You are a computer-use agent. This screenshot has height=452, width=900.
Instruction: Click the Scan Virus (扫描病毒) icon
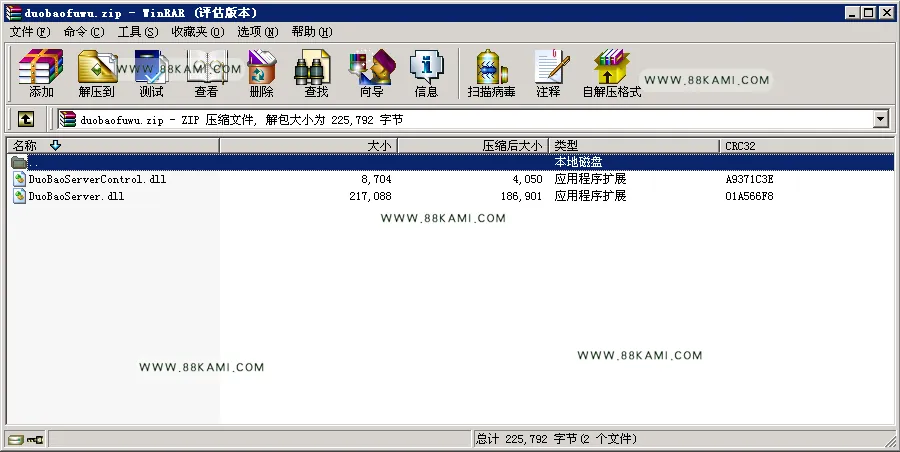pyautogui.click(x=491, y=72)
